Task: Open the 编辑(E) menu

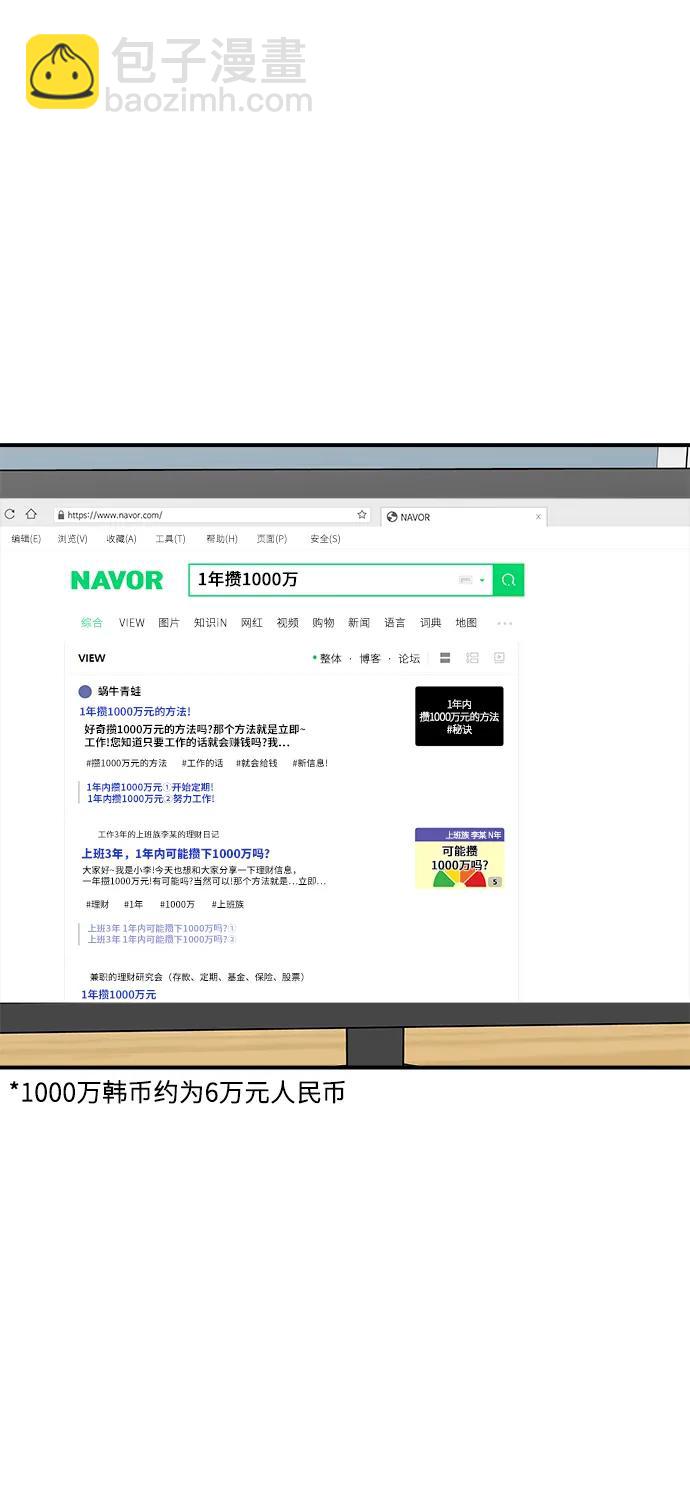Action: (x=26, y=539)
